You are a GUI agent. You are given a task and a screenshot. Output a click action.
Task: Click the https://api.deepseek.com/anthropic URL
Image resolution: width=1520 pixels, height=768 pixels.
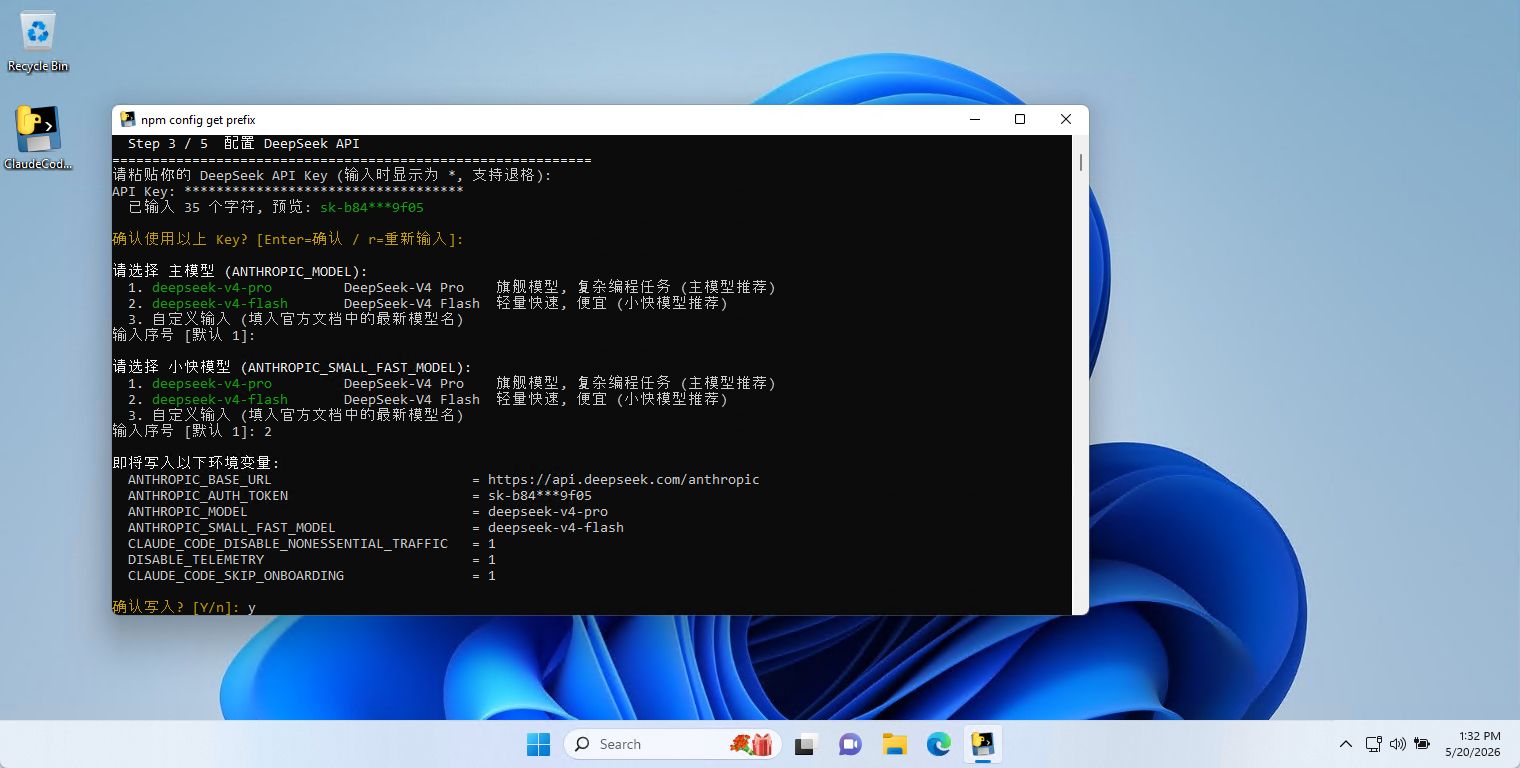coord(624,480)
